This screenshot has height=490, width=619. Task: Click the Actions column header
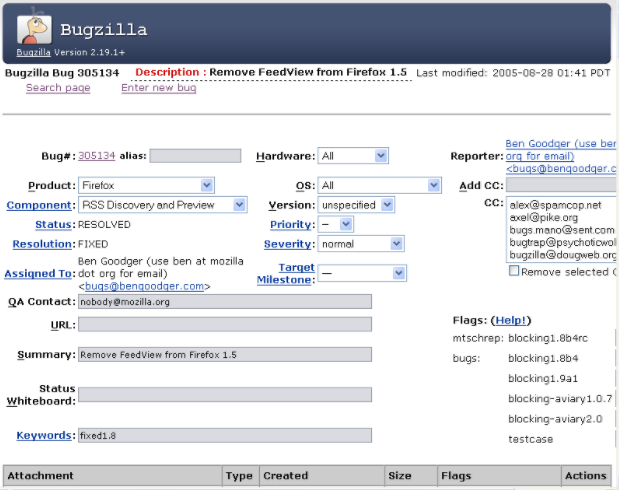(x=586, y=476)
